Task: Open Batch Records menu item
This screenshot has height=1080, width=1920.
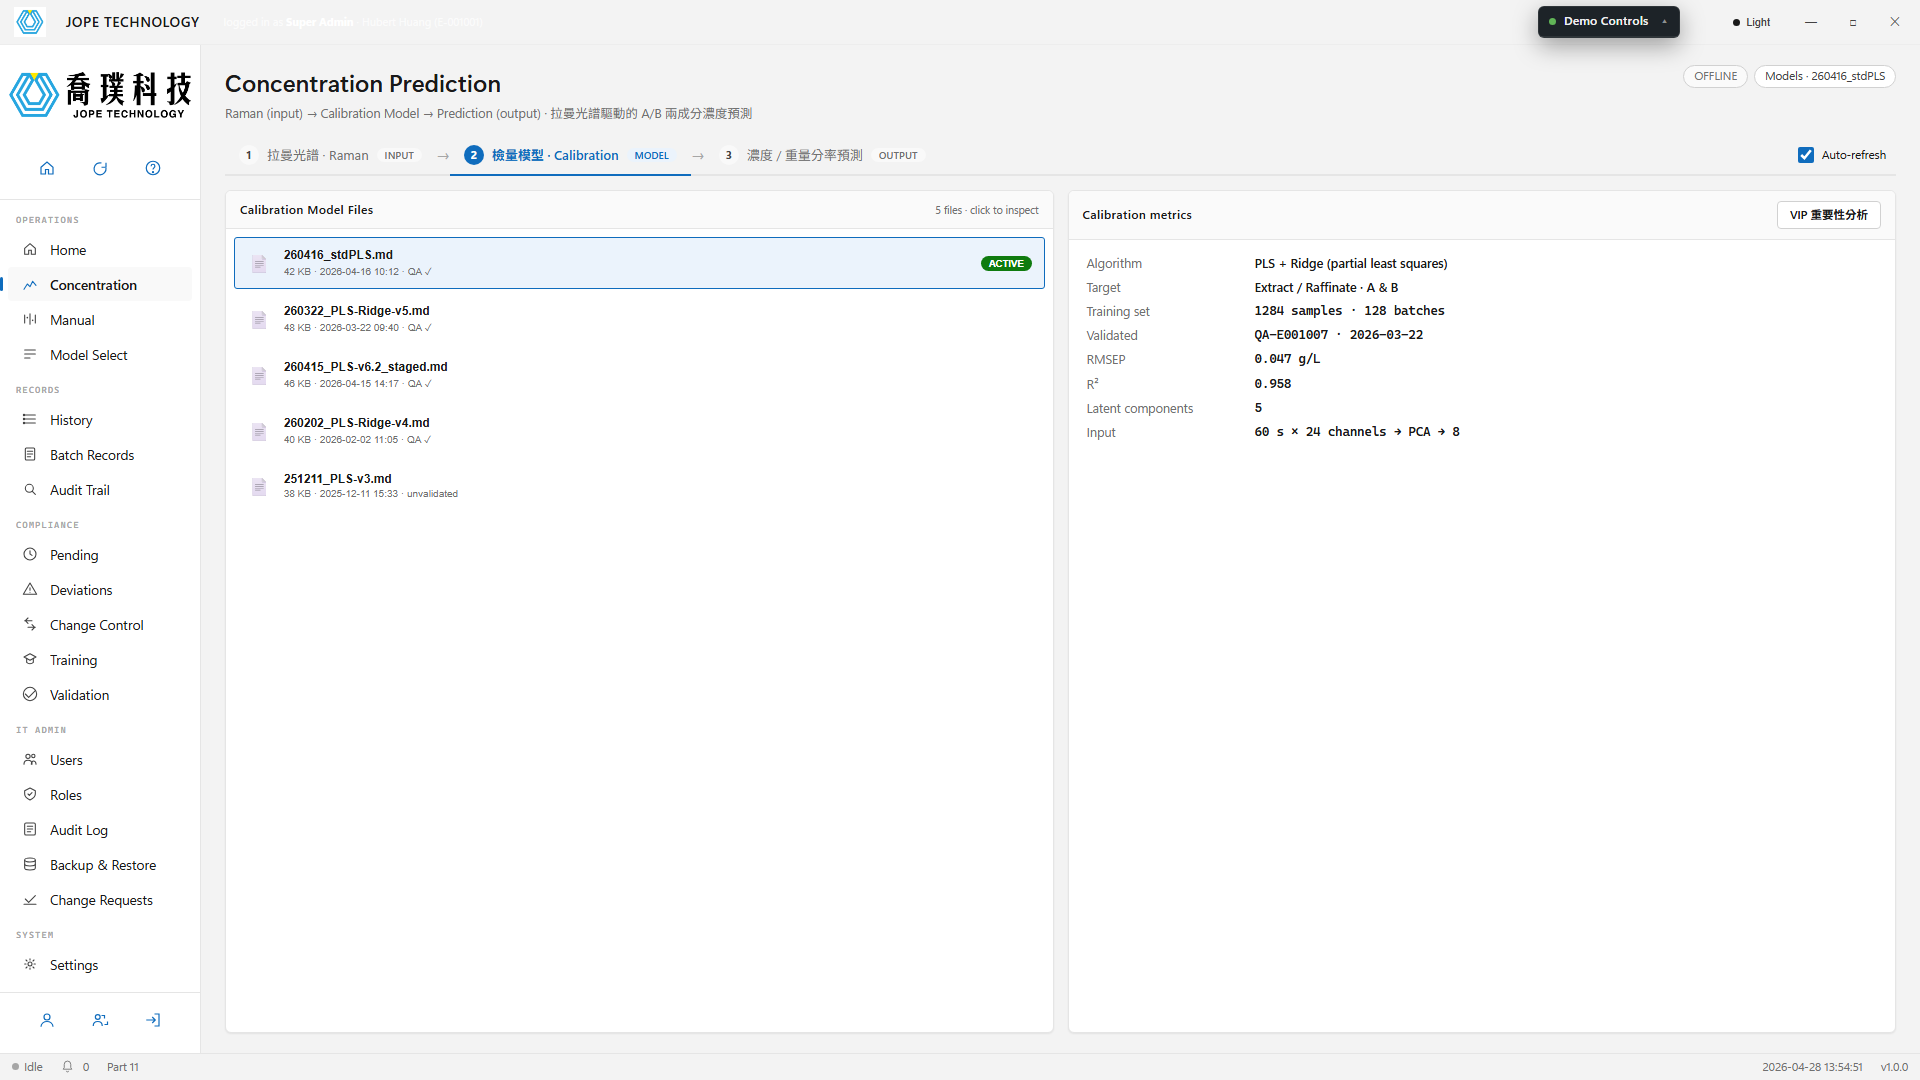Action: (100, 455)
